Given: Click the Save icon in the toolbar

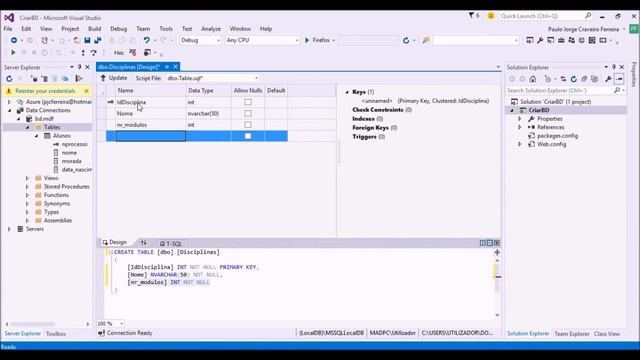Looking at the screenshot, I should point(87,40).
